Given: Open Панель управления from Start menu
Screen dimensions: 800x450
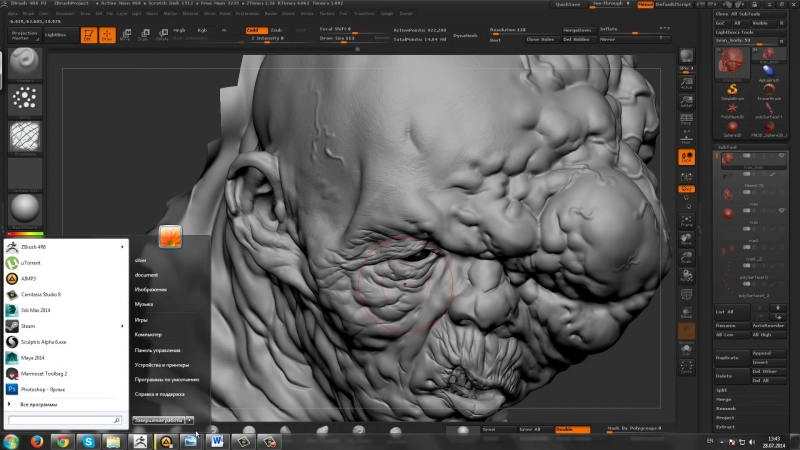Looking at the screenshot, I should point(157,350).
